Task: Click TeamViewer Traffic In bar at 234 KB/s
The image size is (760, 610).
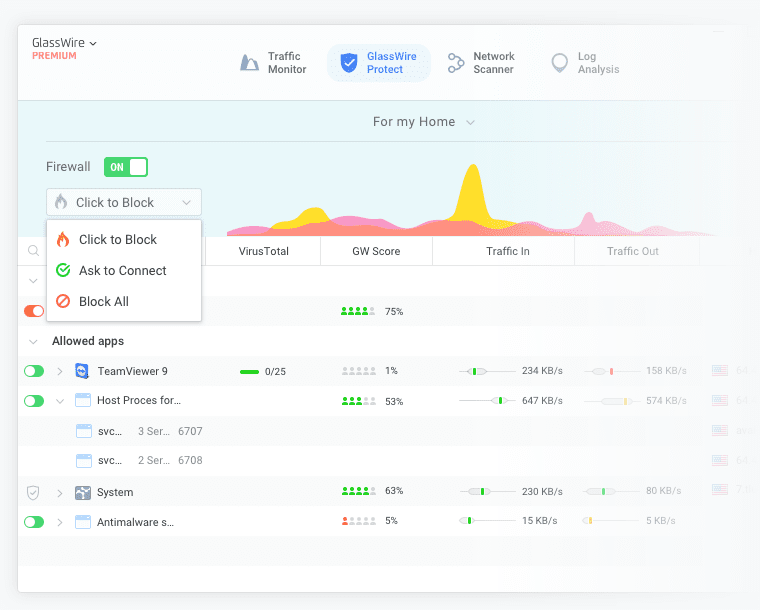Action: 487,371
